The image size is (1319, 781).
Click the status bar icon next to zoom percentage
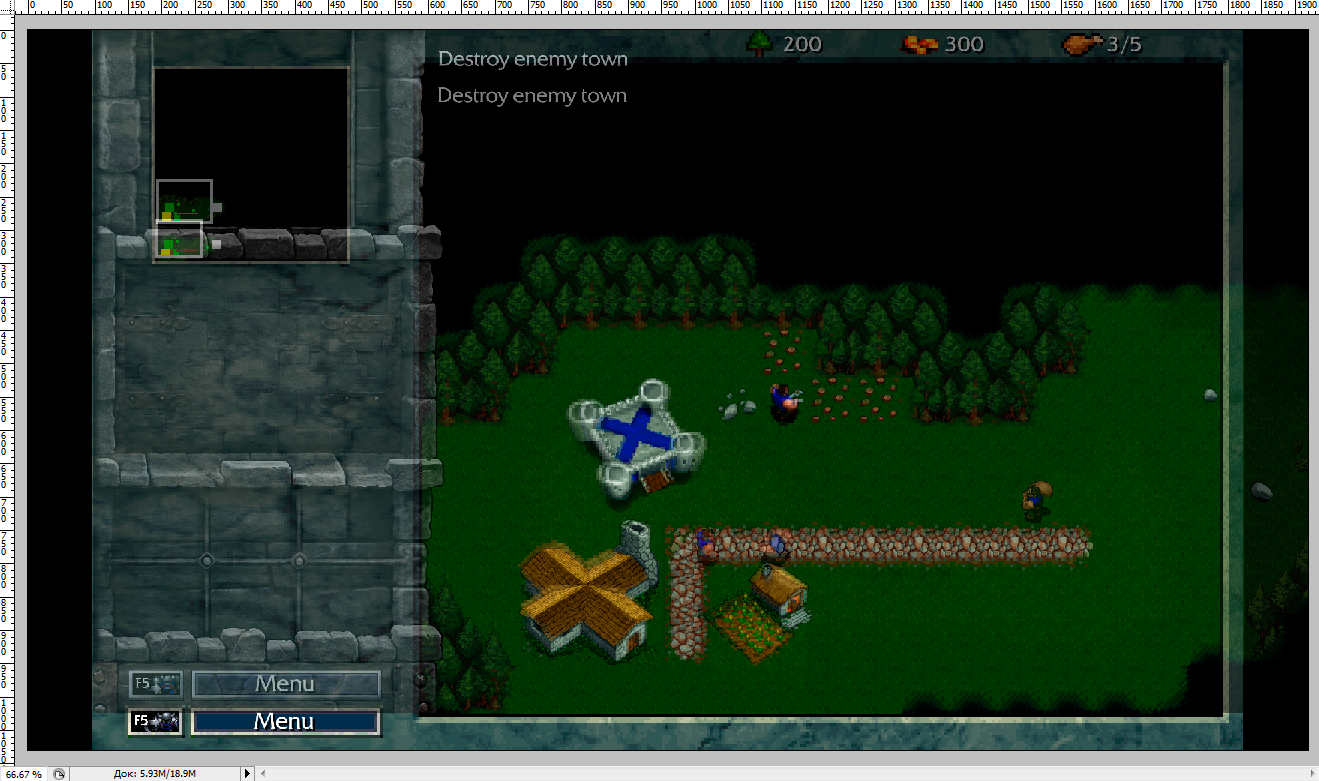[x=60, y=774]
